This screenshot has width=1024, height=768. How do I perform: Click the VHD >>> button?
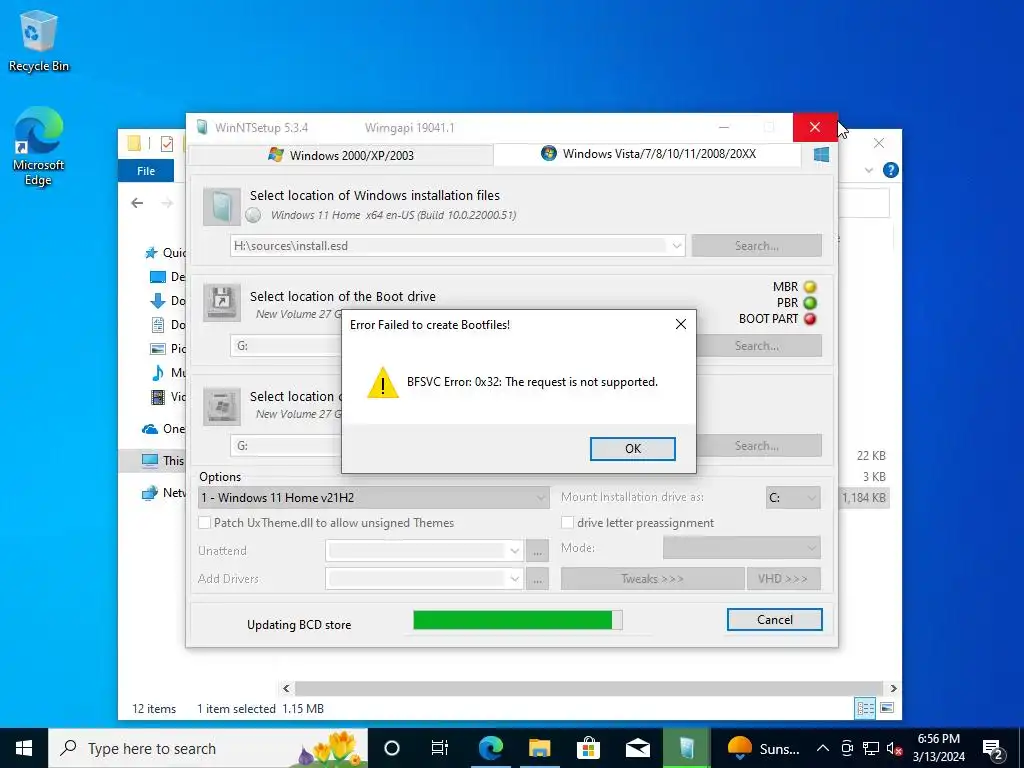click(x=783, y=579)
